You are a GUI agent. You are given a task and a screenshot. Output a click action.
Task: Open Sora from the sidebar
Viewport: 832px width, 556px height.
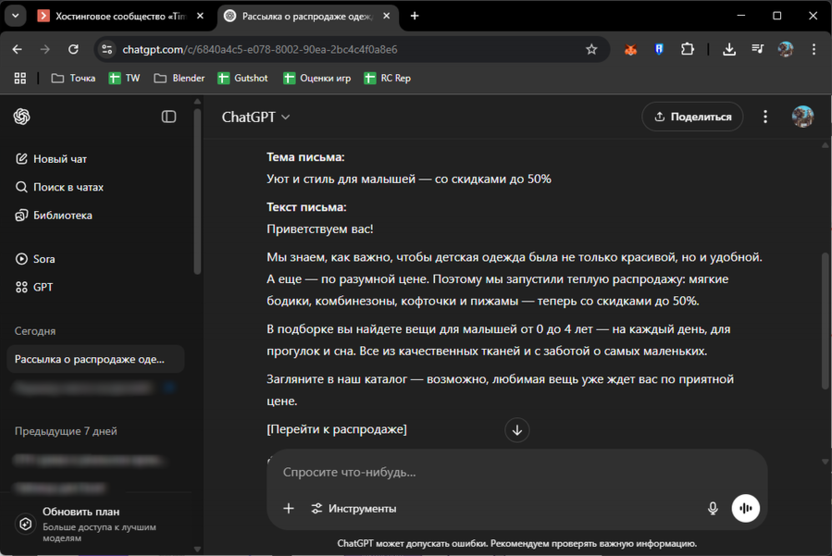pos(36,259)
